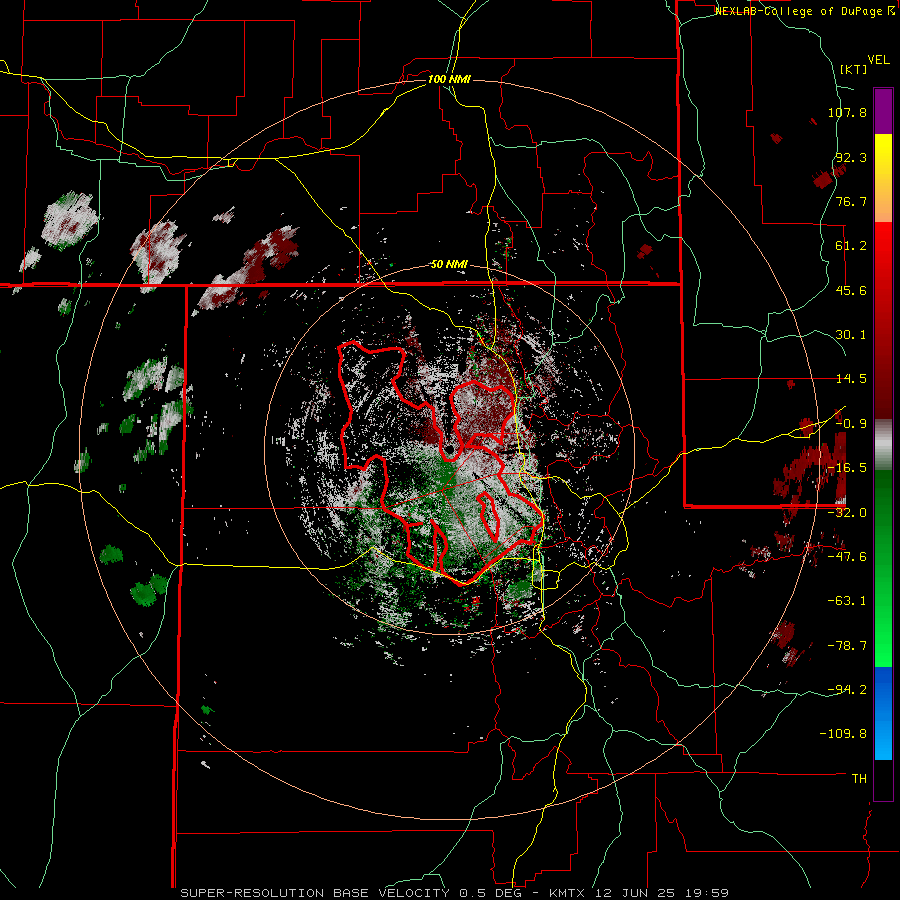Click the 92.3 legend value
900x900 pixels.
pos(851,157)
